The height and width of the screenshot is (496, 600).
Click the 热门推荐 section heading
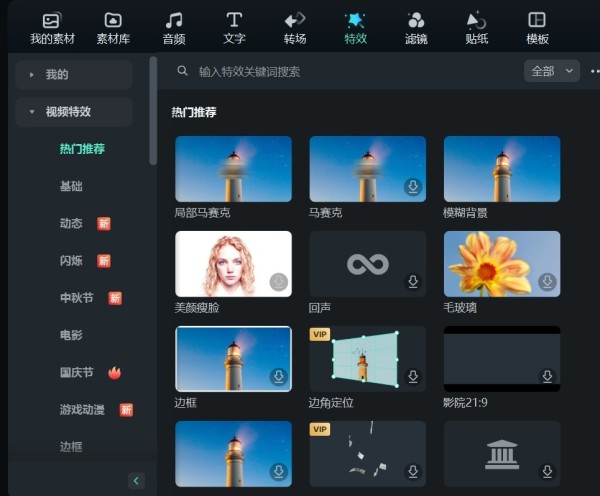tap(194, 112)
